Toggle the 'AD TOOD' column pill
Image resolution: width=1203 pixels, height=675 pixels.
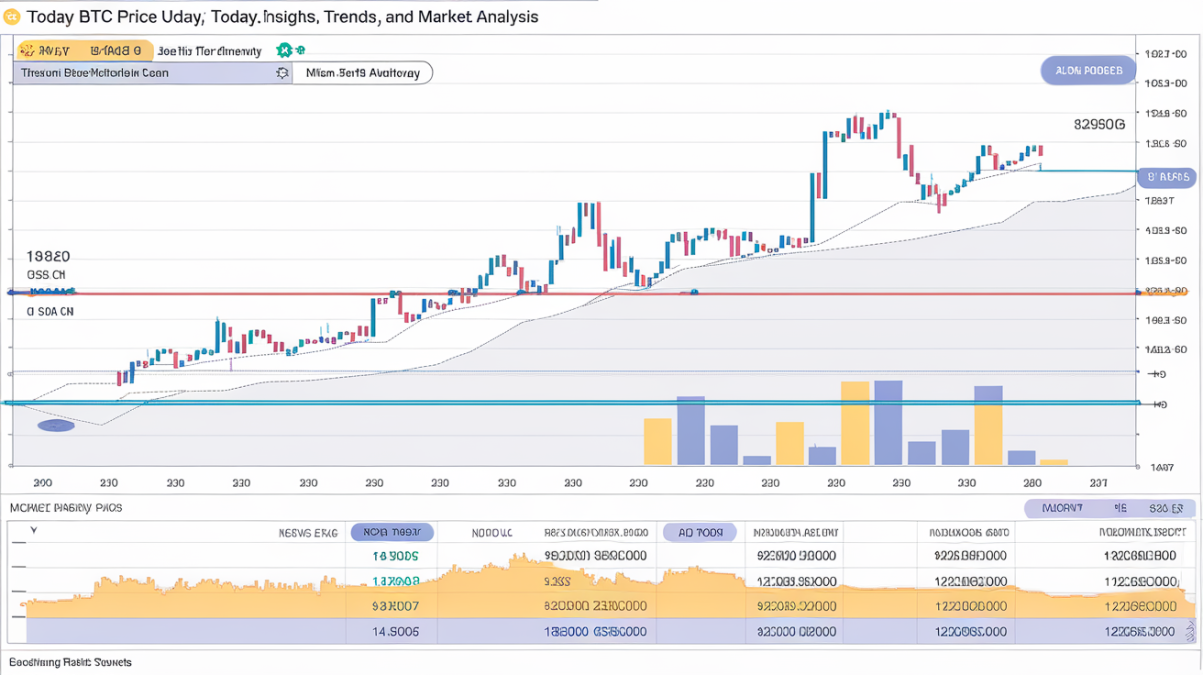click(x=699, y=533)
